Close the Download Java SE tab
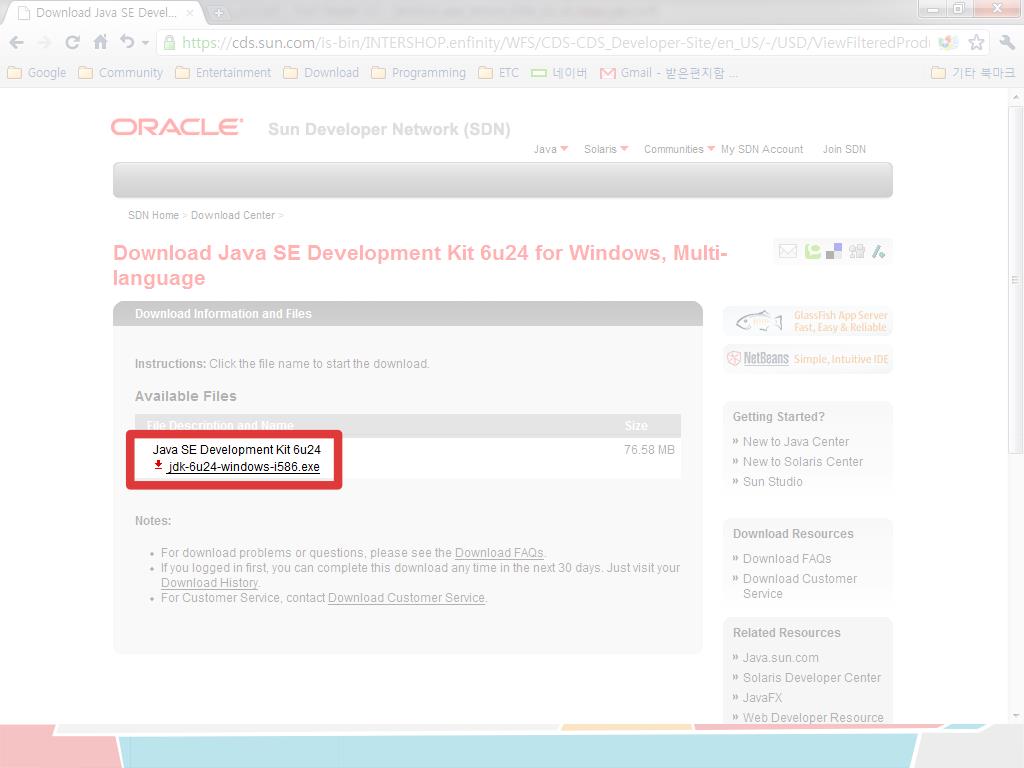The width and height of the screenshot is (1024, 768). [190, 12]
